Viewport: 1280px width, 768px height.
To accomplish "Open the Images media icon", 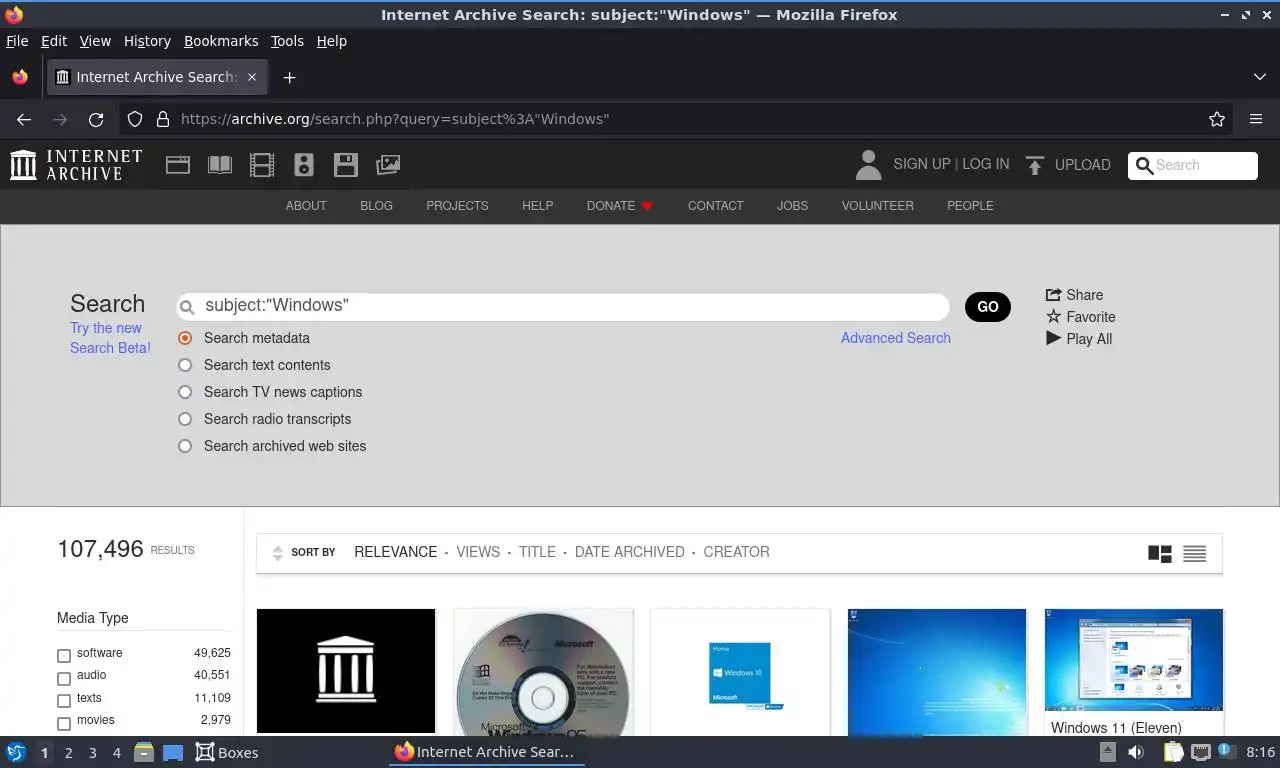I will 388,165.
